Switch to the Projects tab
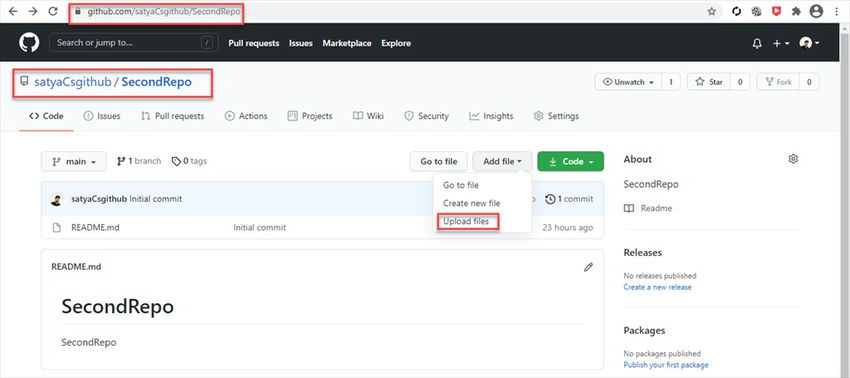This screenshot has height=378, width=850. coord(310,116)
